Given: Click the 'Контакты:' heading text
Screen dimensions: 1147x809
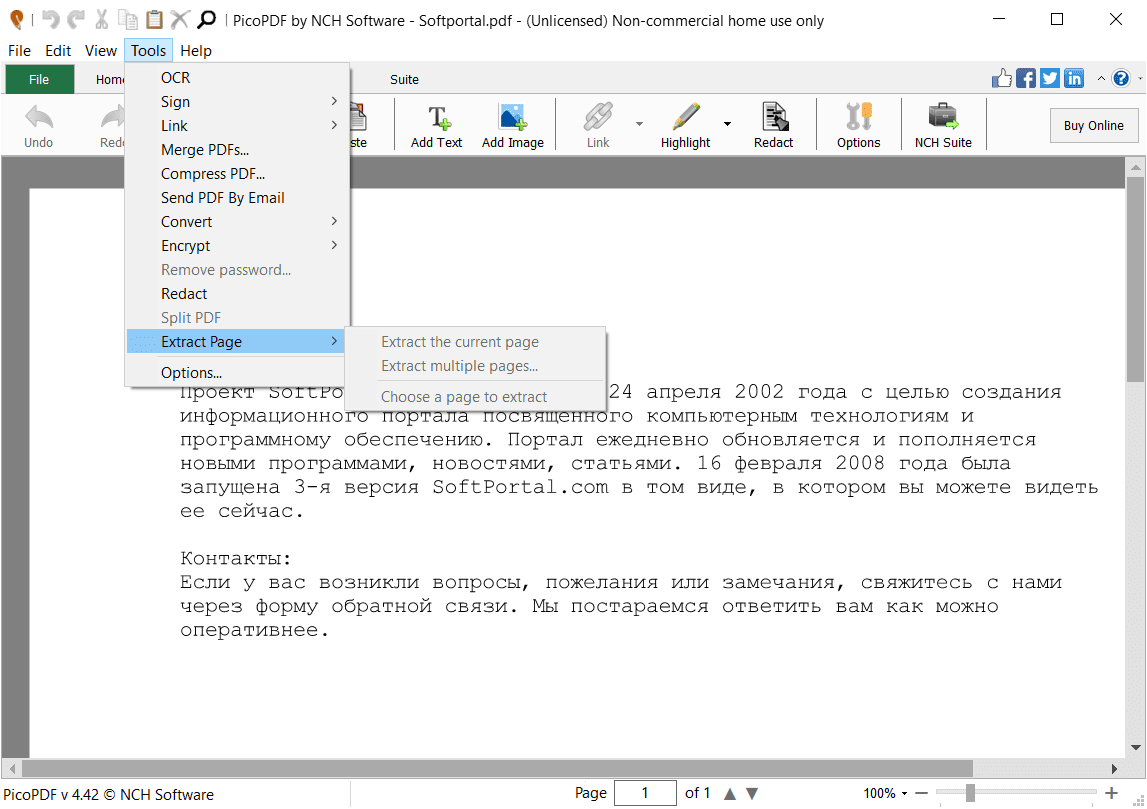Looking at the screenshot, I should coord(236,558).
